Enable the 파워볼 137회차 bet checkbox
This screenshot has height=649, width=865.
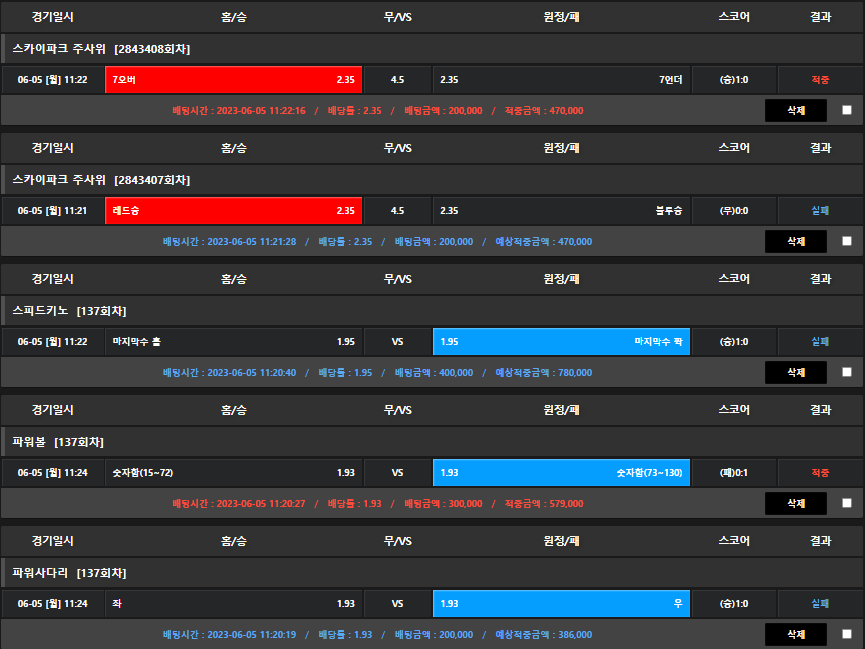tap(847, 503)
